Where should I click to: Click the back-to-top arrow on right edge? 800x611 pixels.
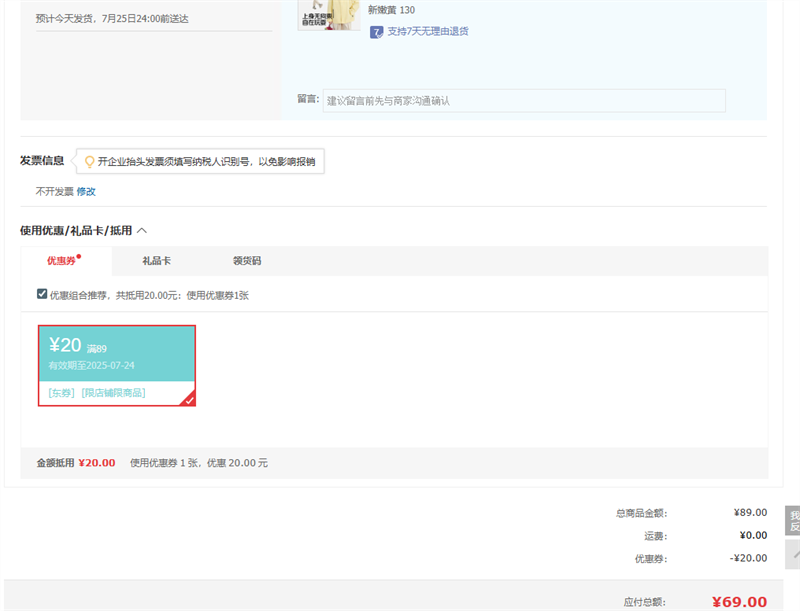tap(792, 553)
